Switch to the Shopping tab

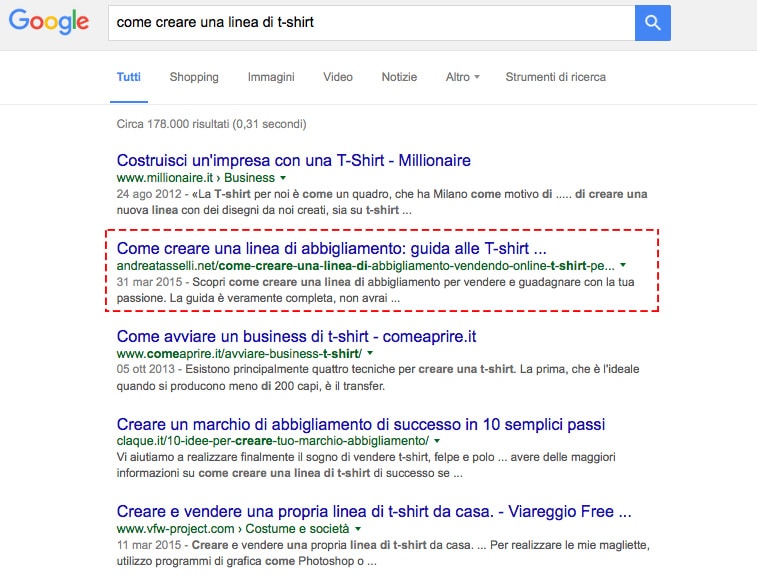click(x=194, y=77)
